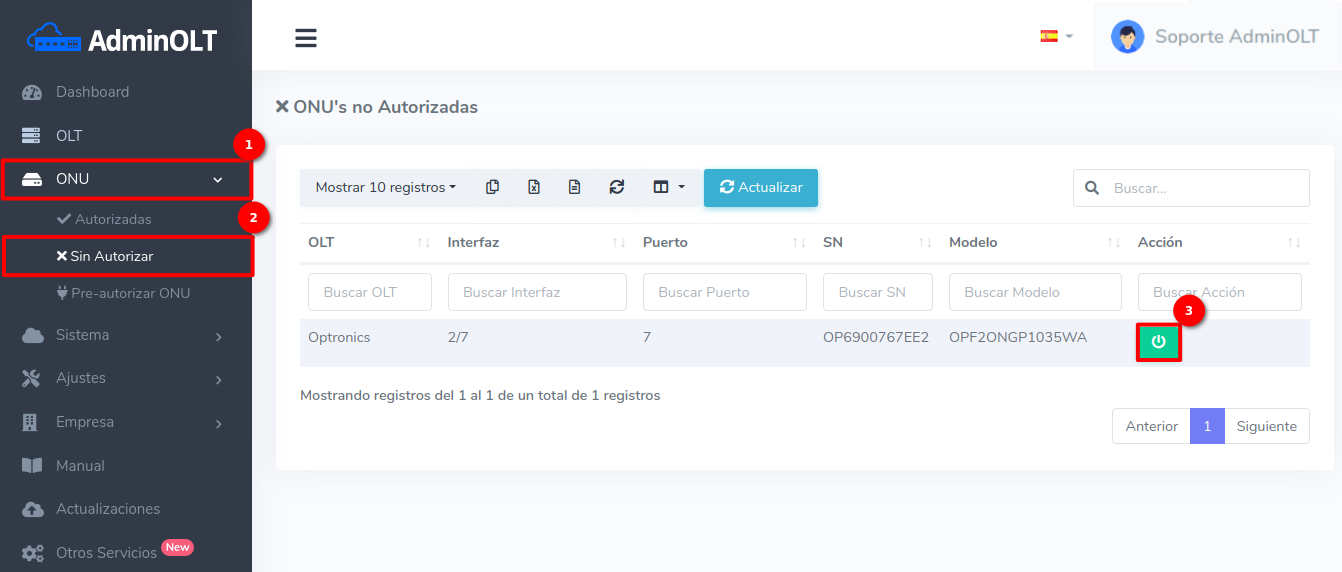Viewport: 1342px width, 572px height.
Task: Go to Autorizadas ONU submenu item
Action: point(112,219)
